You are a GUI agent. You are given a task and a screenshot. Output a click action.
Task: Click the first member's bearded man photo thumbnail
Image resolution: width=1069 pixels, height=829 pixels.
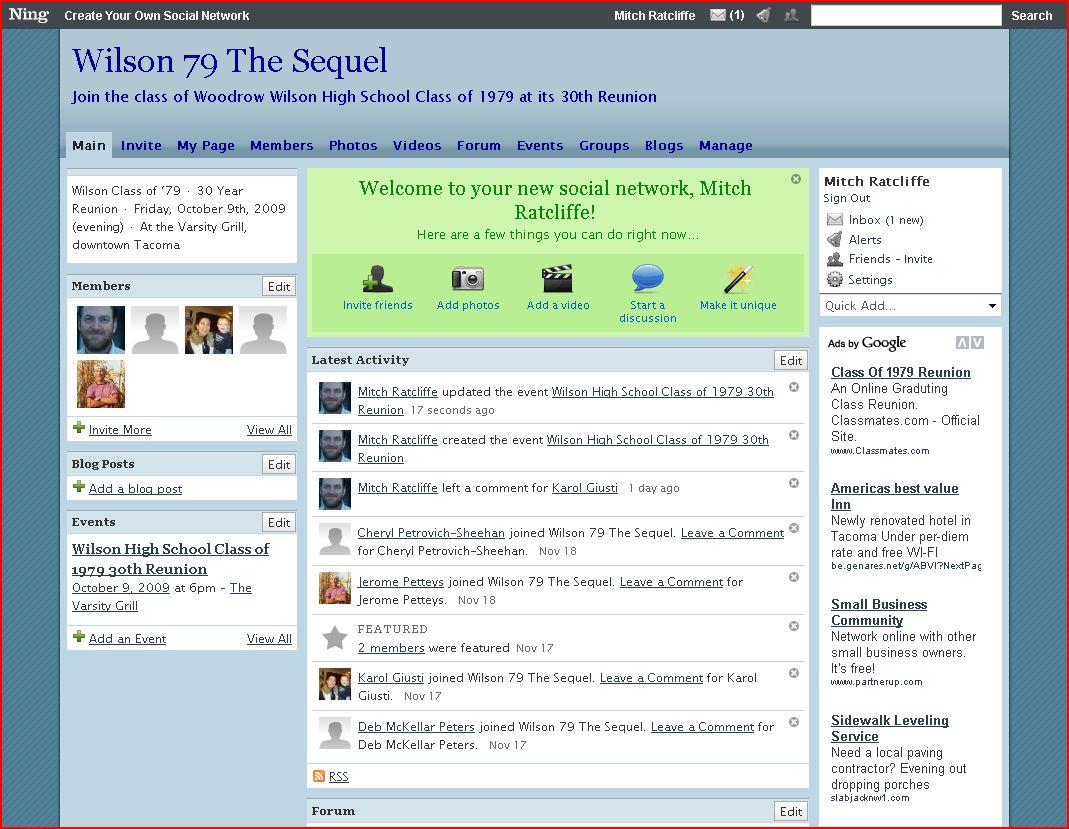[x=101, y=330]
